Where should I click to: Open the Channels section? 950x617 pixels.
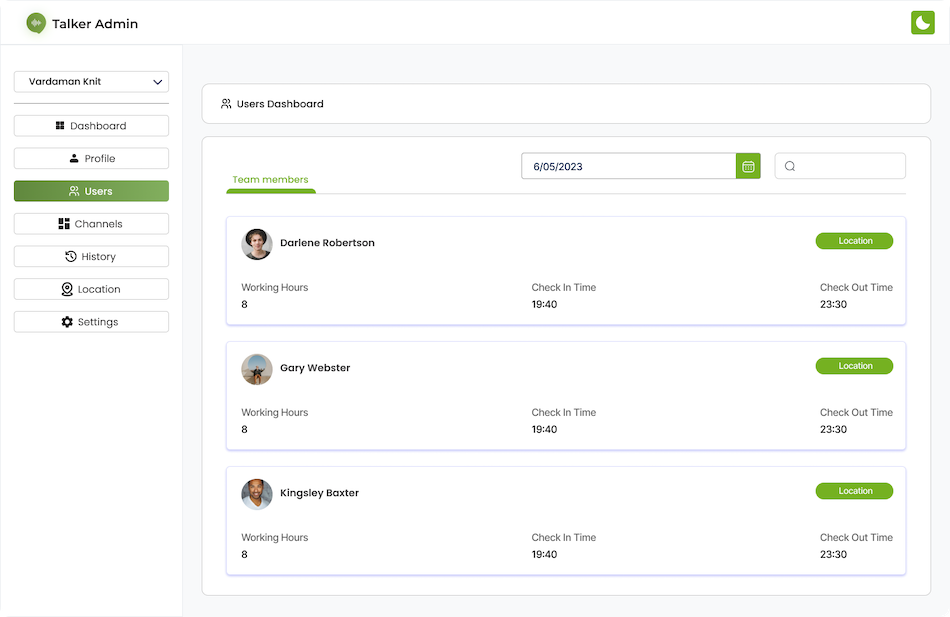(x=91, y=224)
